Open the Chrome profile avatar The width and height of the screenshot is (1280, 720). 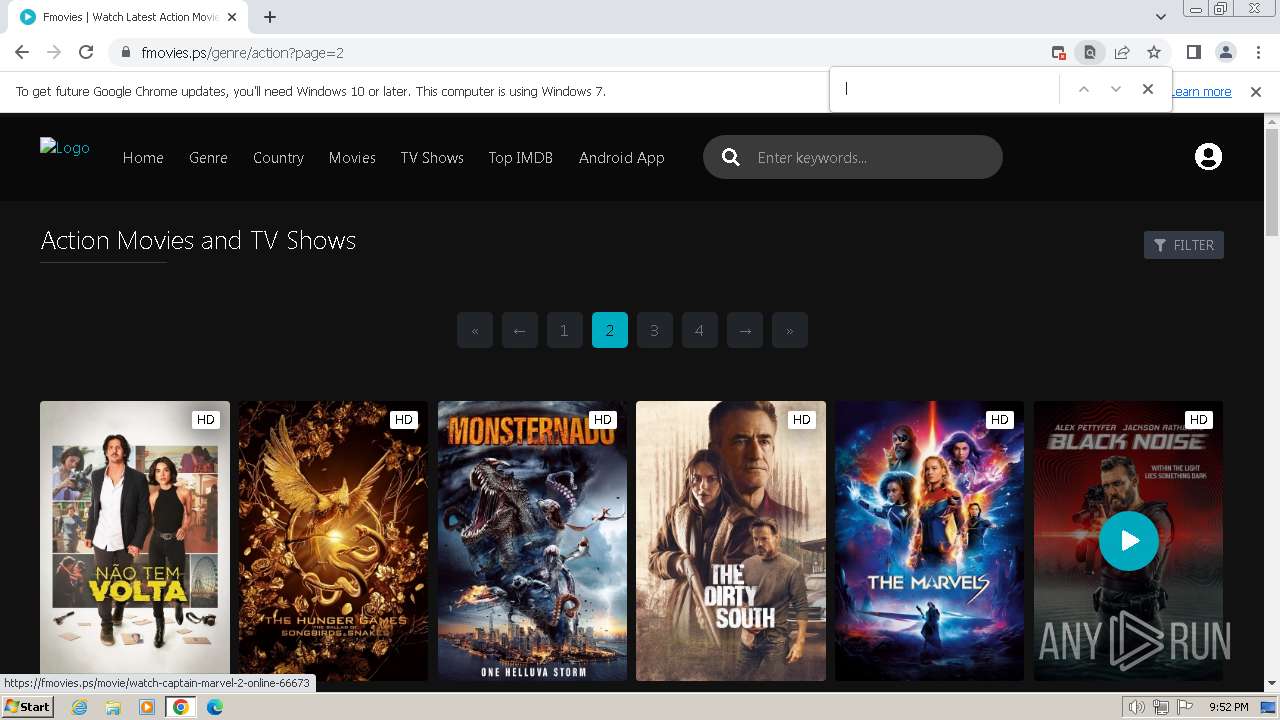click(x=1225, y=52)
